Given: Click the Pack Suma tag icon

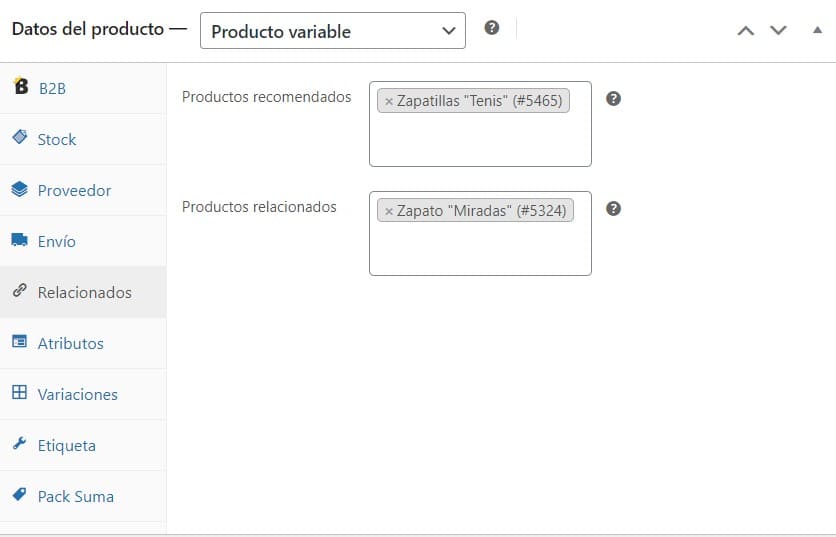Looking at the screenshot, I should [x=19, y=494].
